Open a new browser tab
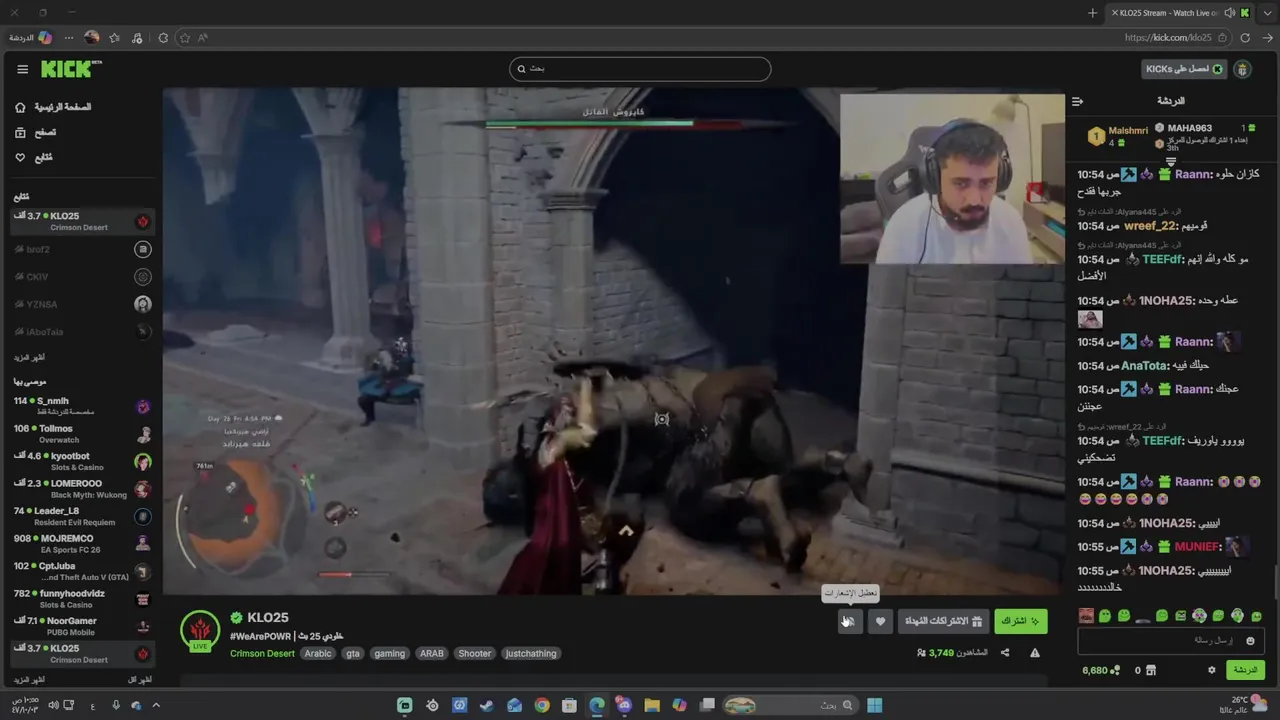 [x=1092, y=13]
